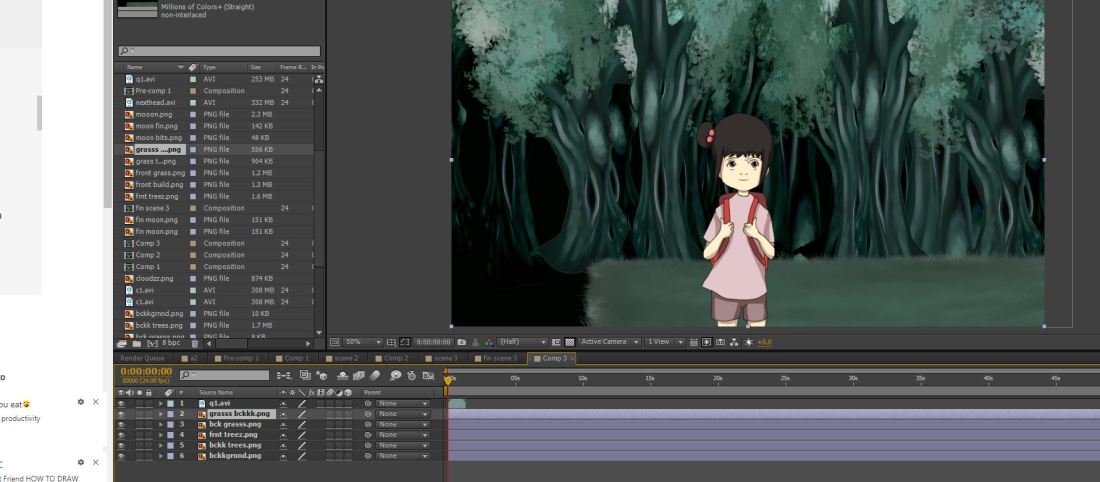Hide the bckkgrnnd.png layer eye icon

coord(121,456)
